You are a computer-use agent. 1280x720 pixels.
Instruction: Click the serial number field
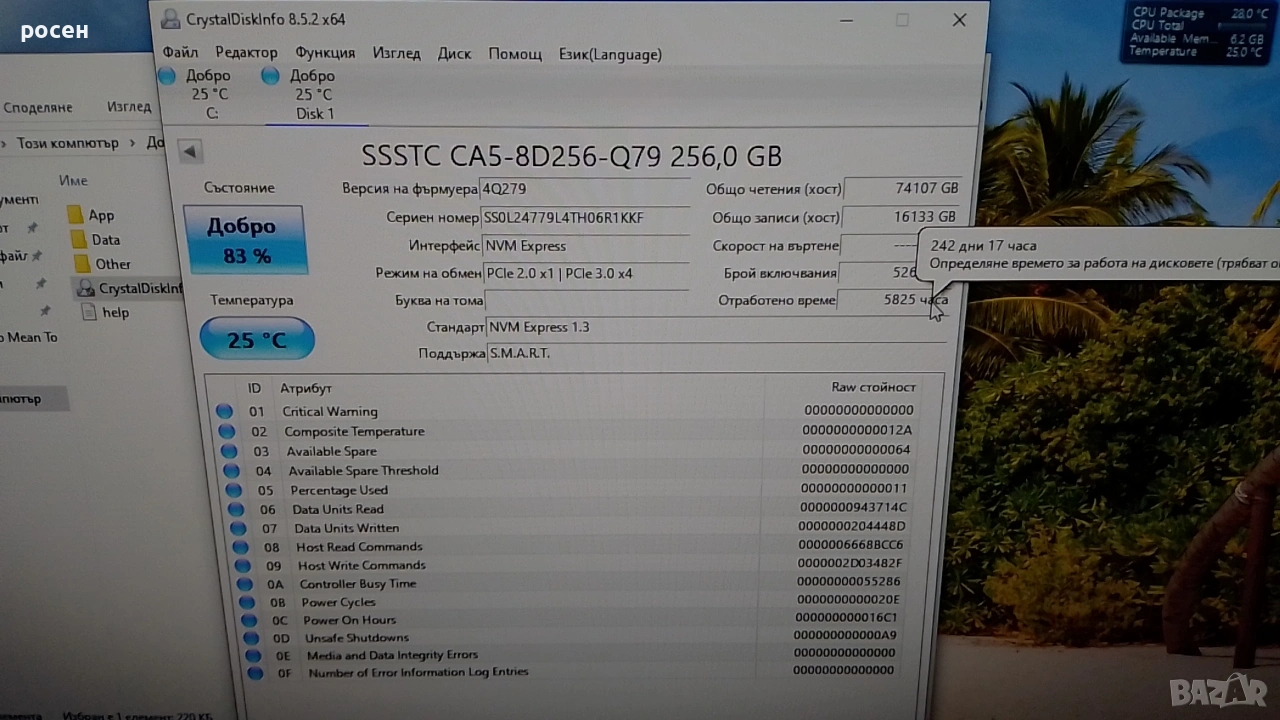[585, 218]
